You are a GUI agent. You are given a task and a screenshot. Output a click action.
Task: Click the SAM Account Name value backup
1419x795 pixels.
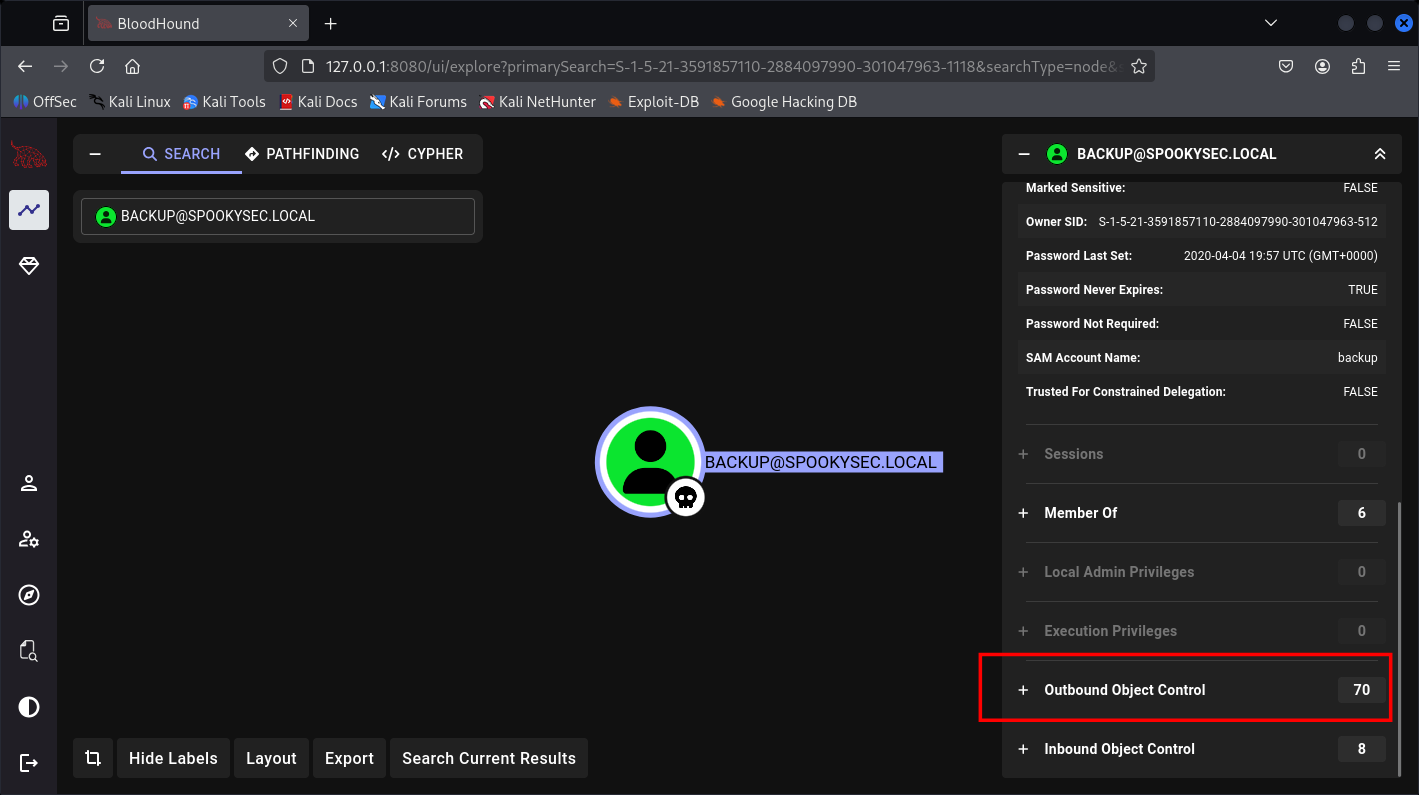(x=1358, y=358)
